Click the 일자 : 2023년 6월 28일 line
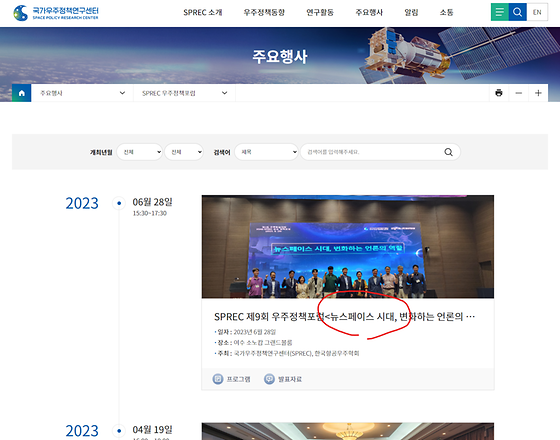This screenshot has height=440, width=560. [x=245, y=332]
